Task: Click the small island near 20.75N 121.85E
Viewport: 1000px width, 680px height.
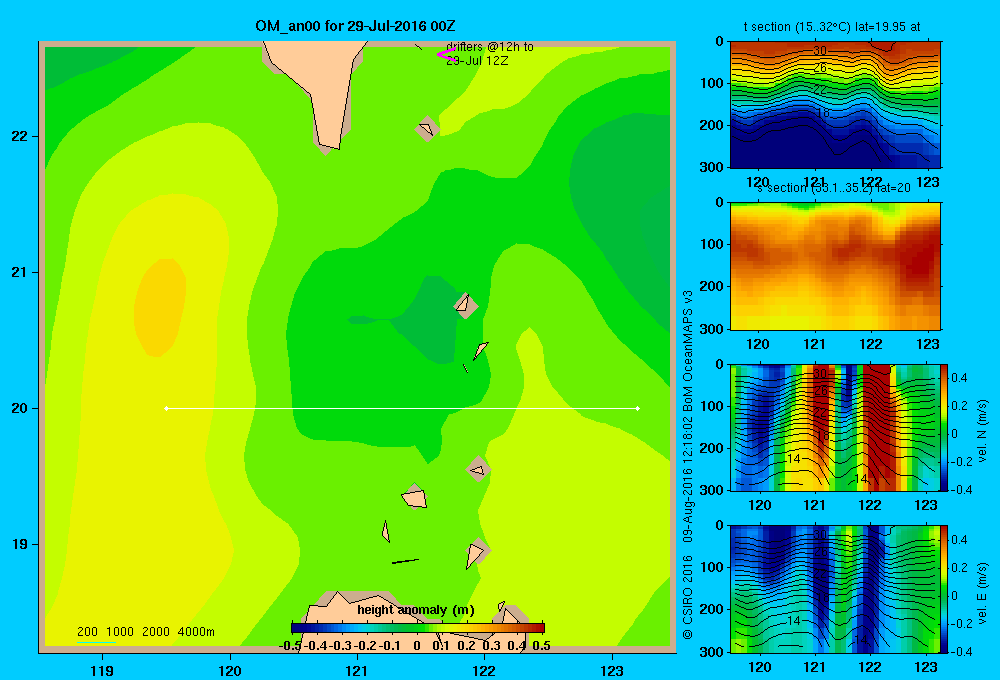Action: [466, 305]
